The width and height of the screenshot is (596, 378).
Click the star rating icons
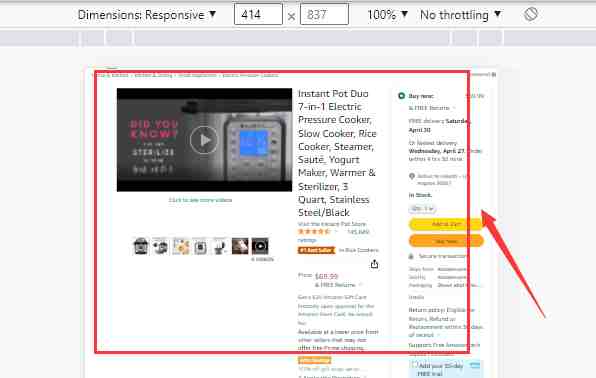click(314, 231)
